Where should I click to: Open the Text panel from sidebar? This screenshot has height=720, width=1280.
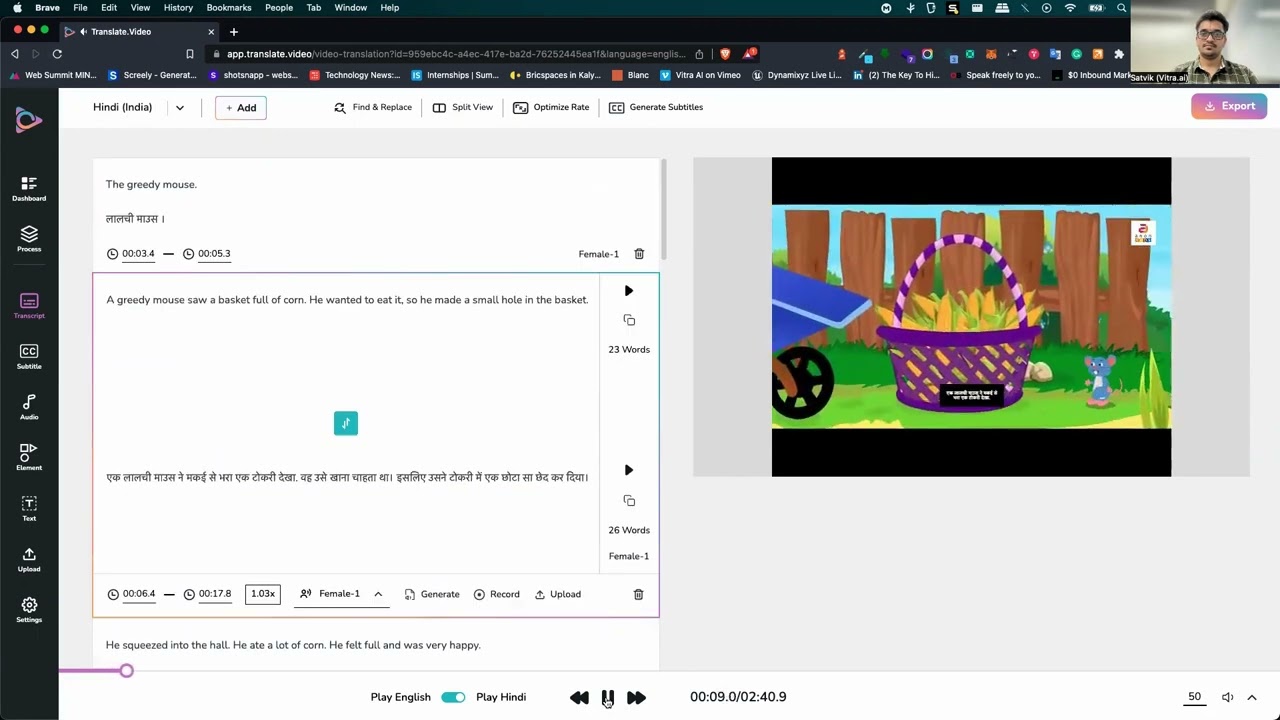tap(29, 508)
